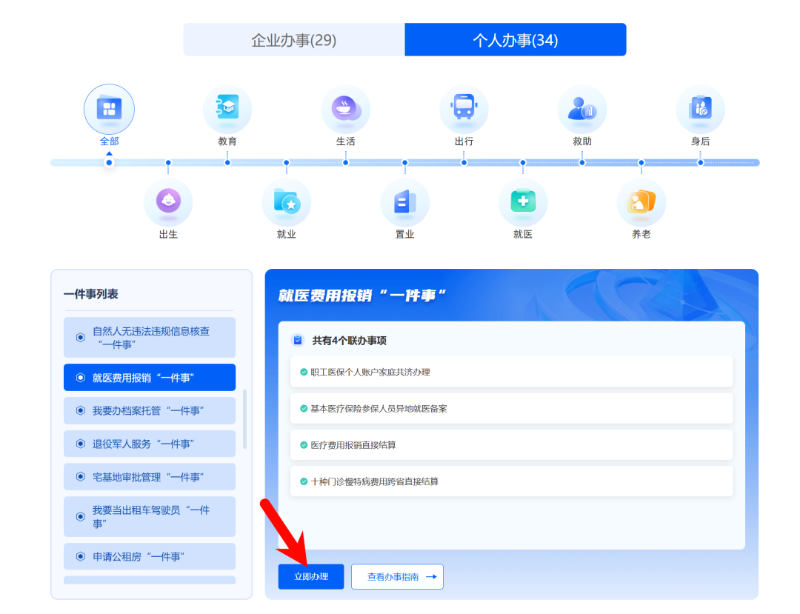Open the 就业 folder icon

286,202
